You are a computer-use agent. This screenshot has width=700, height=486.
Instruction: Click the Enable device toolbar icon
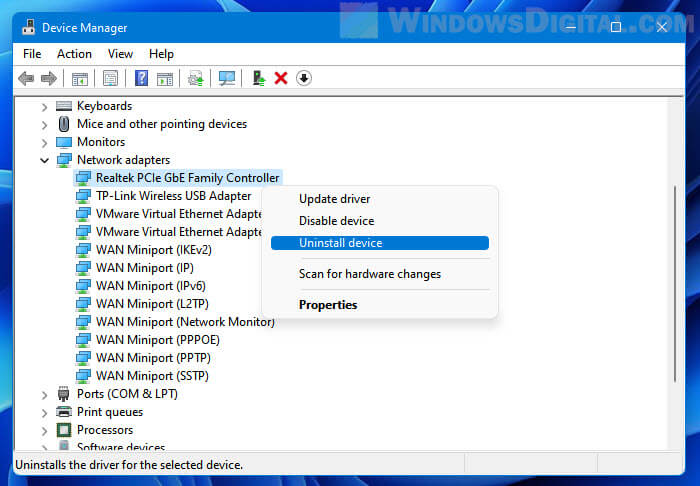(258, 79)
